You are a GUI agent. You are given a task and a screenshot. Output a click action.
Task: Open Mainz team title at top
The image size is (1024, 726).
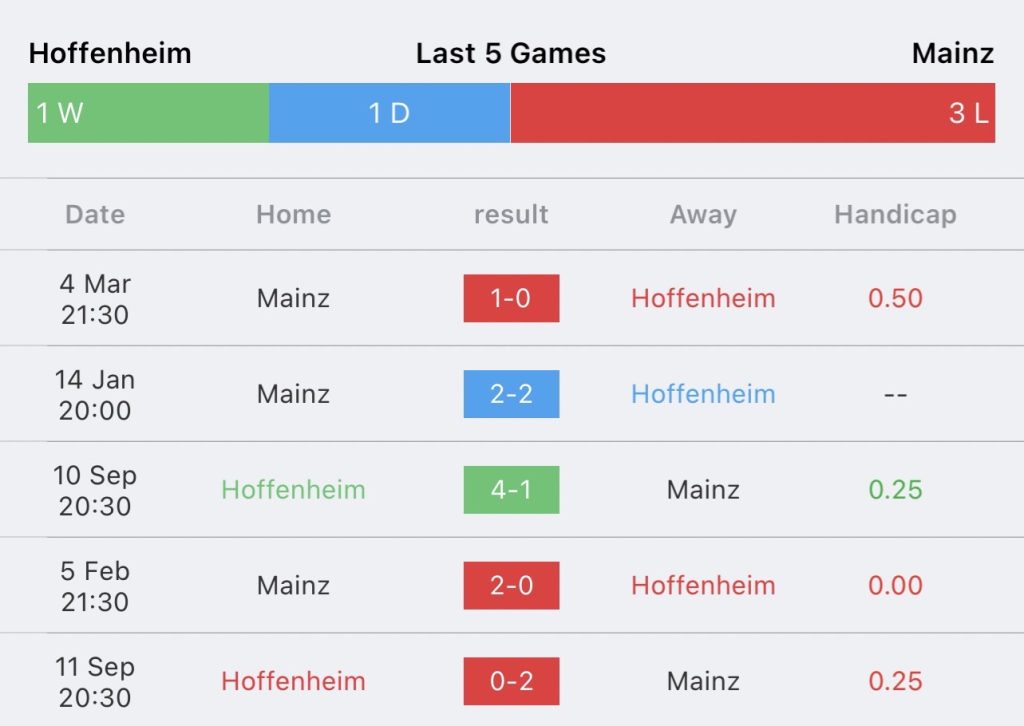pos(953,53)
